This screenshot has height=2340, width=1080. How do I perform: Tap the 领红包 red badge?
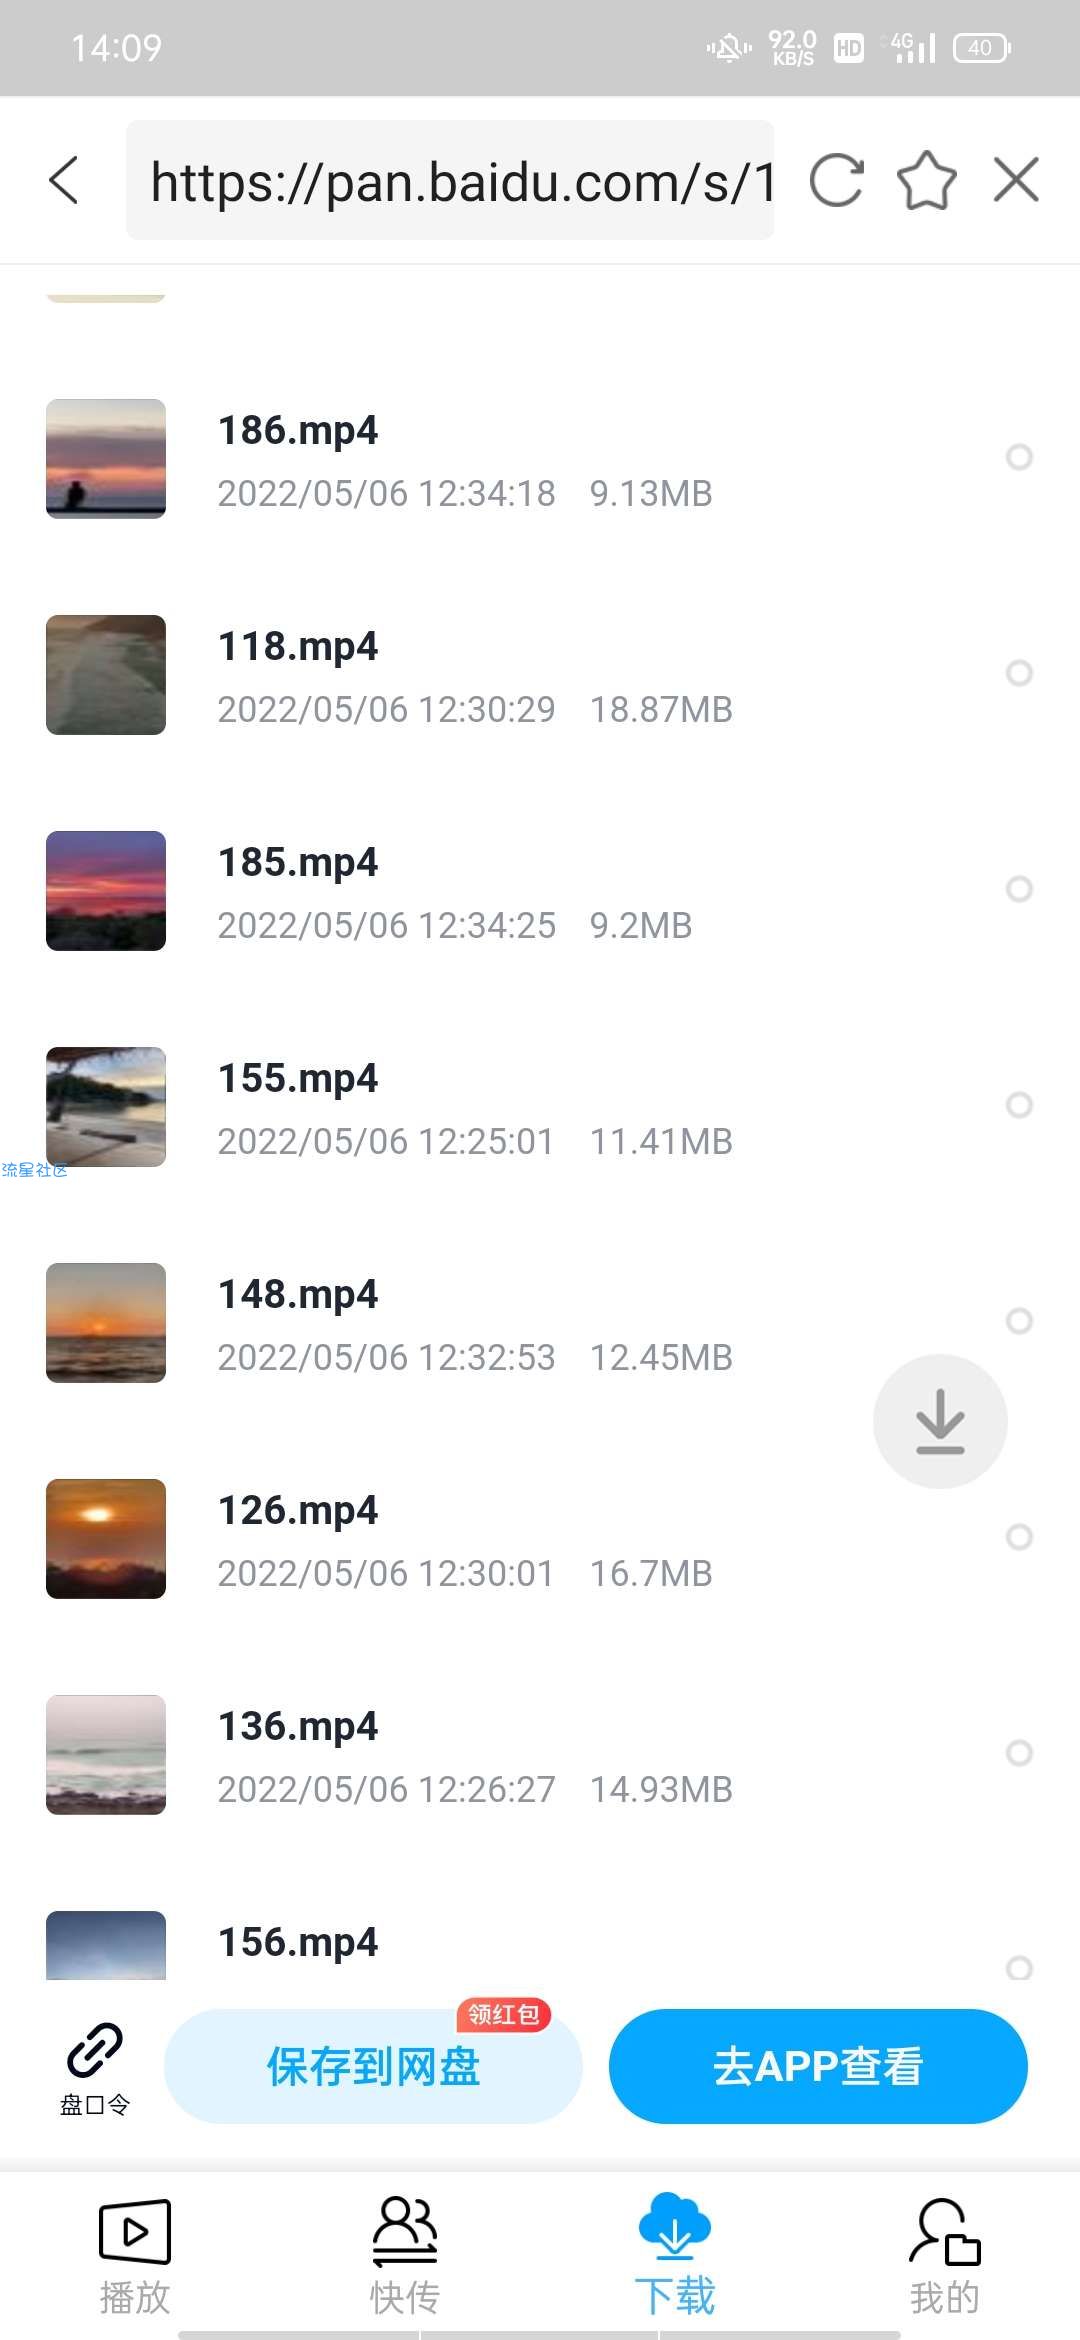point(504,2014)
